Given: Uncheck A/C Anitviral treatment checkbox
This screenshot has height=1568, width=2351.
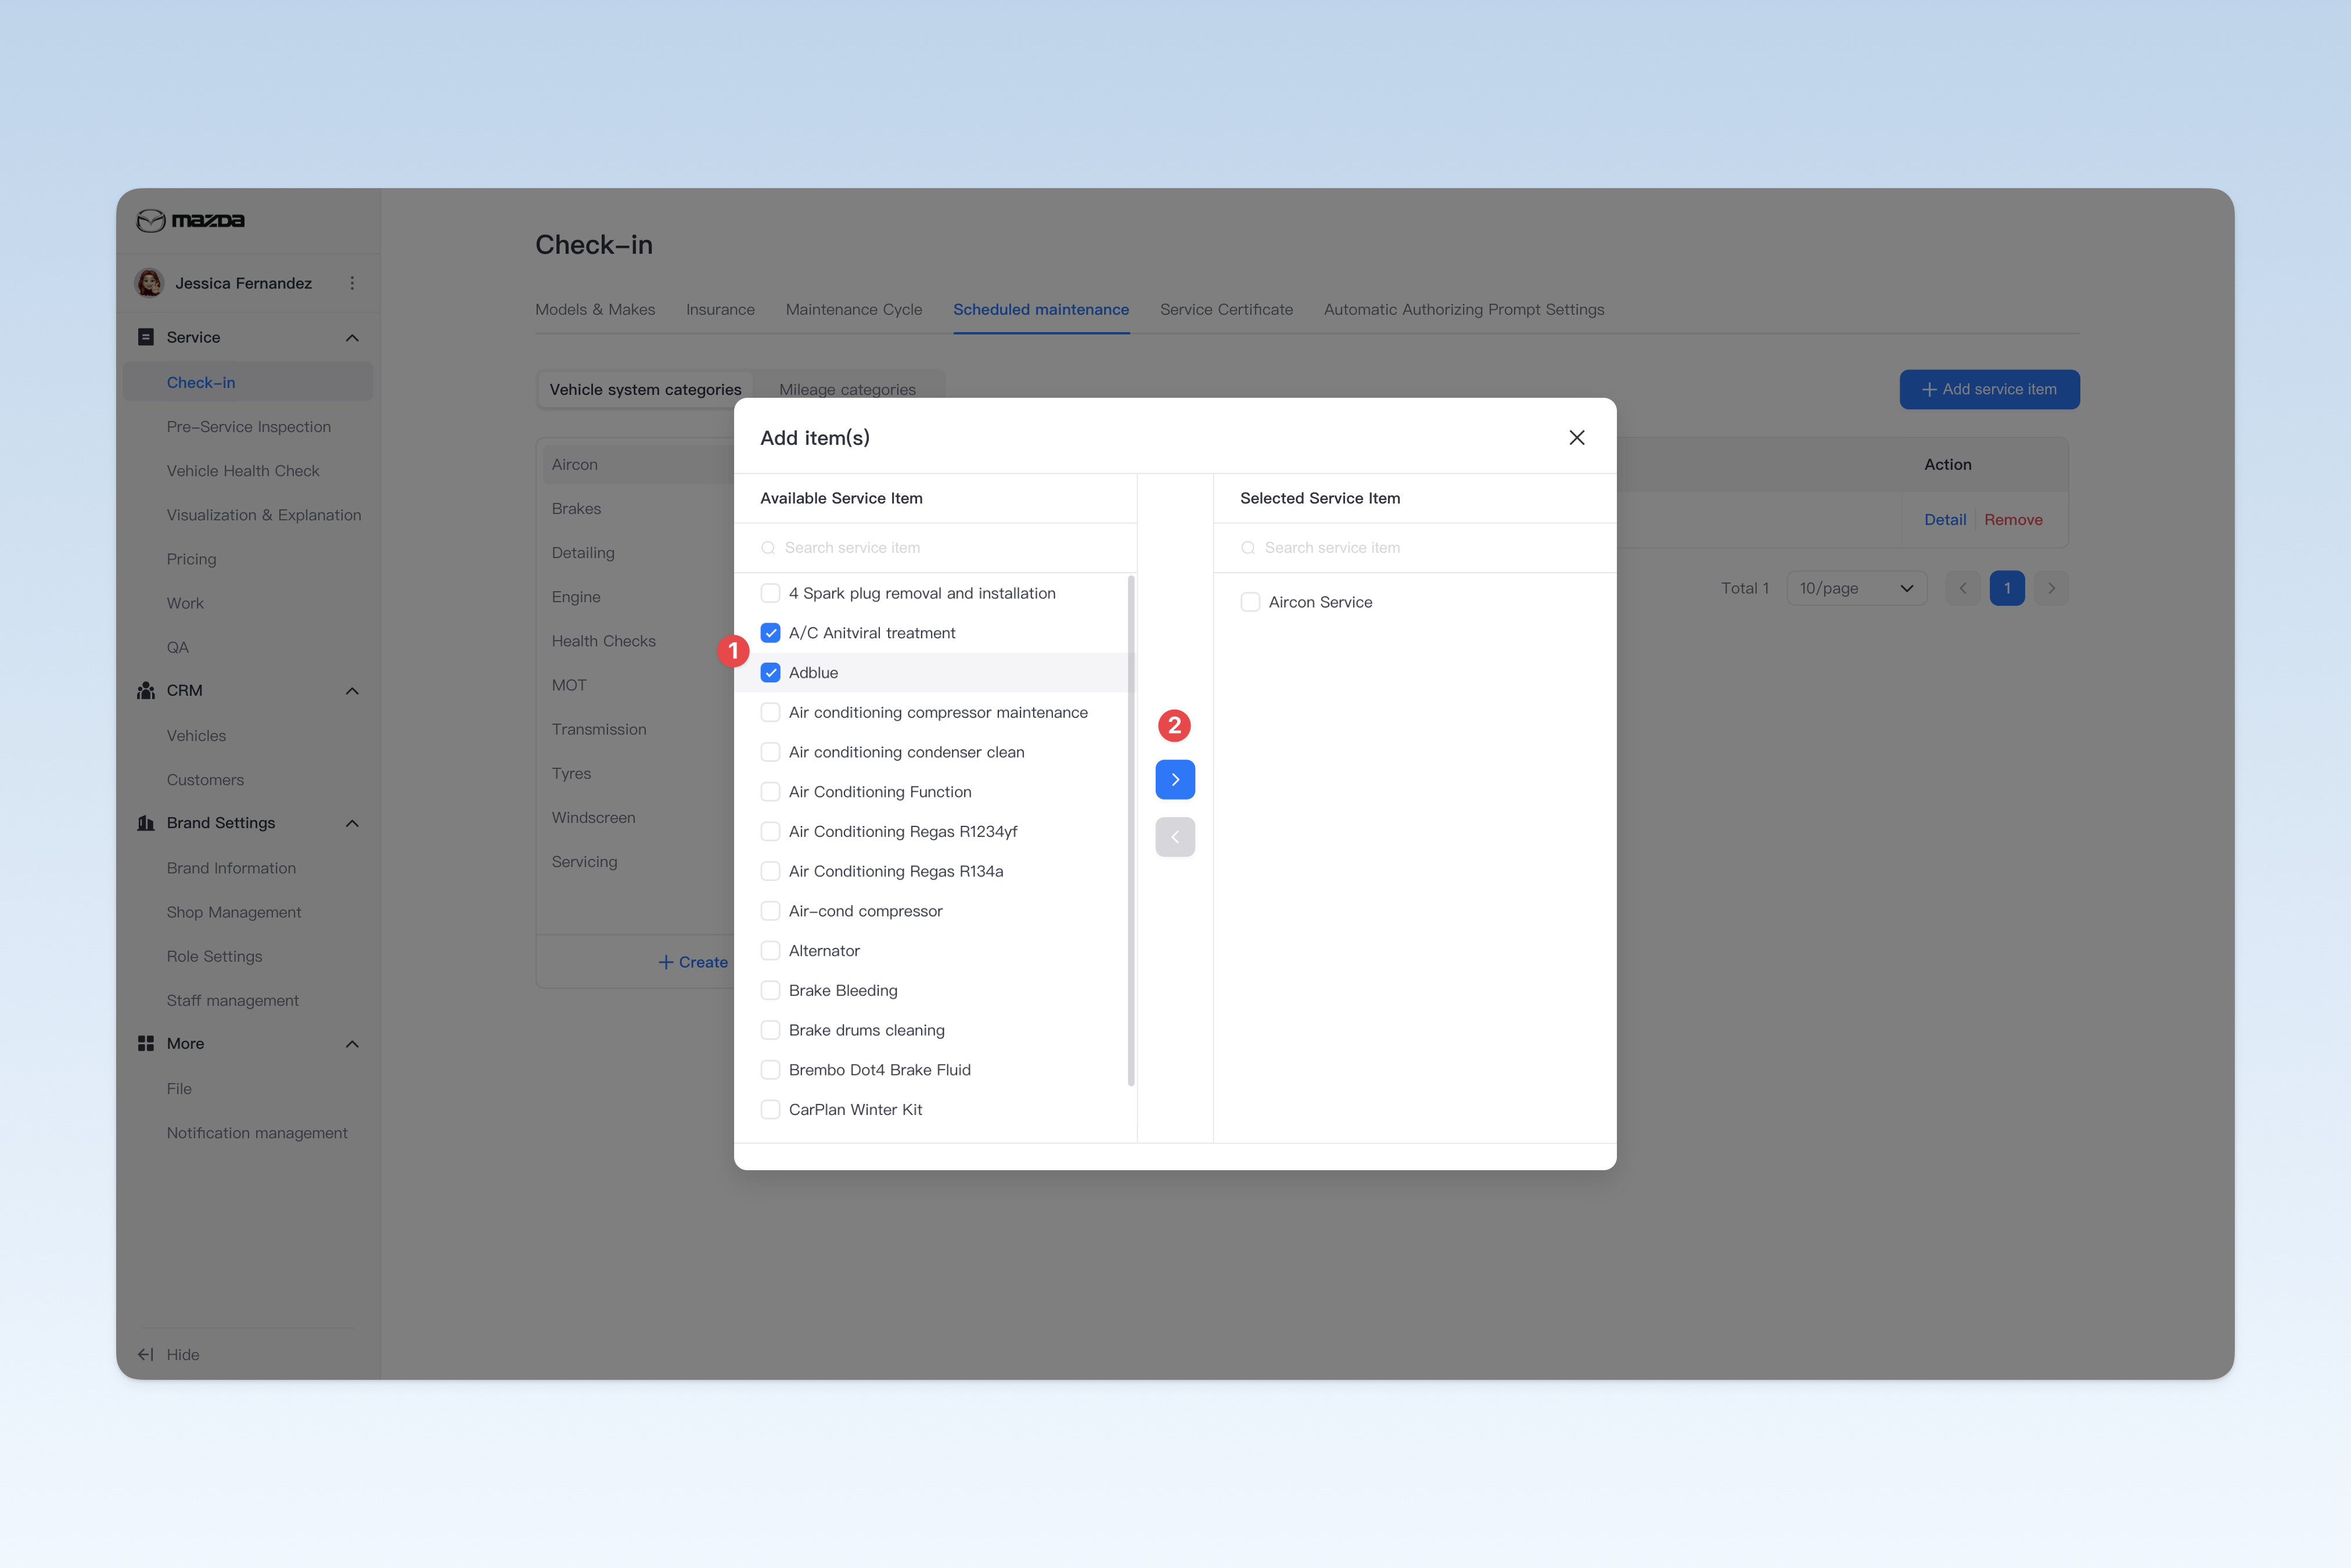Looking at the screenshot, I should click(x=770, y=633).
